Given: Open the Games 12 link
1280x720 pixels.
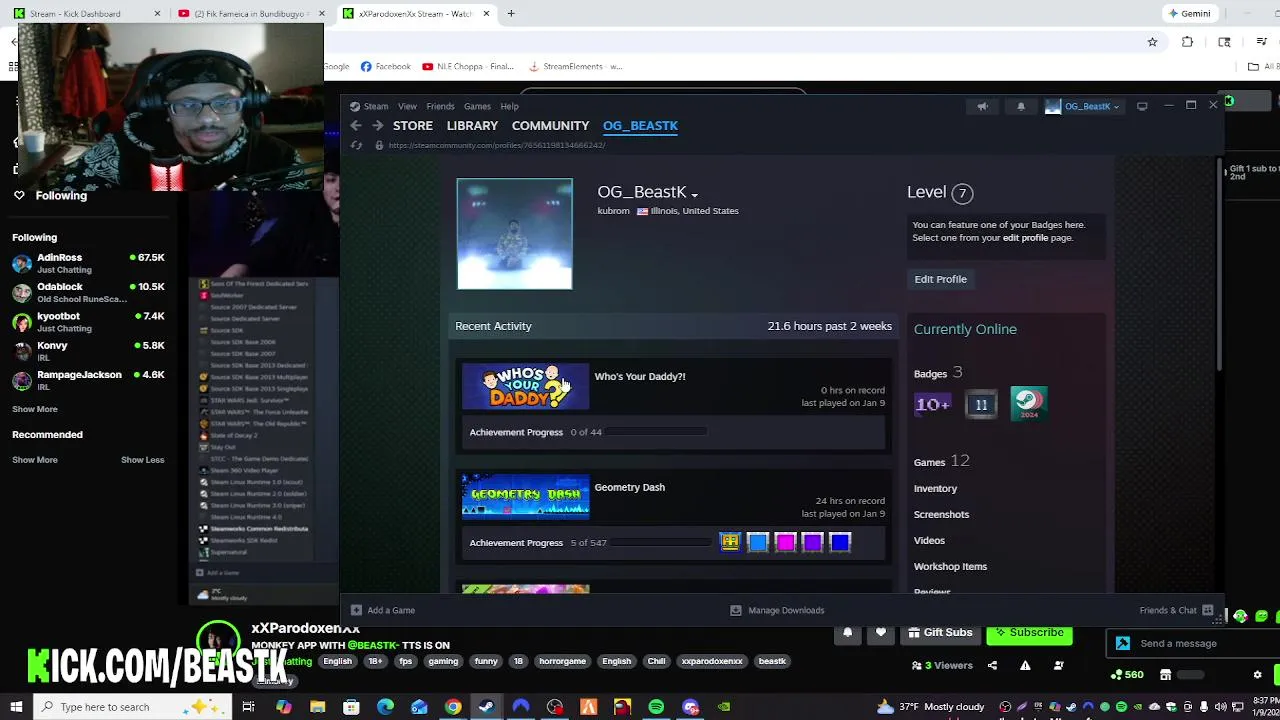Looking at the screenshot, I should click(x=941, y=462).
